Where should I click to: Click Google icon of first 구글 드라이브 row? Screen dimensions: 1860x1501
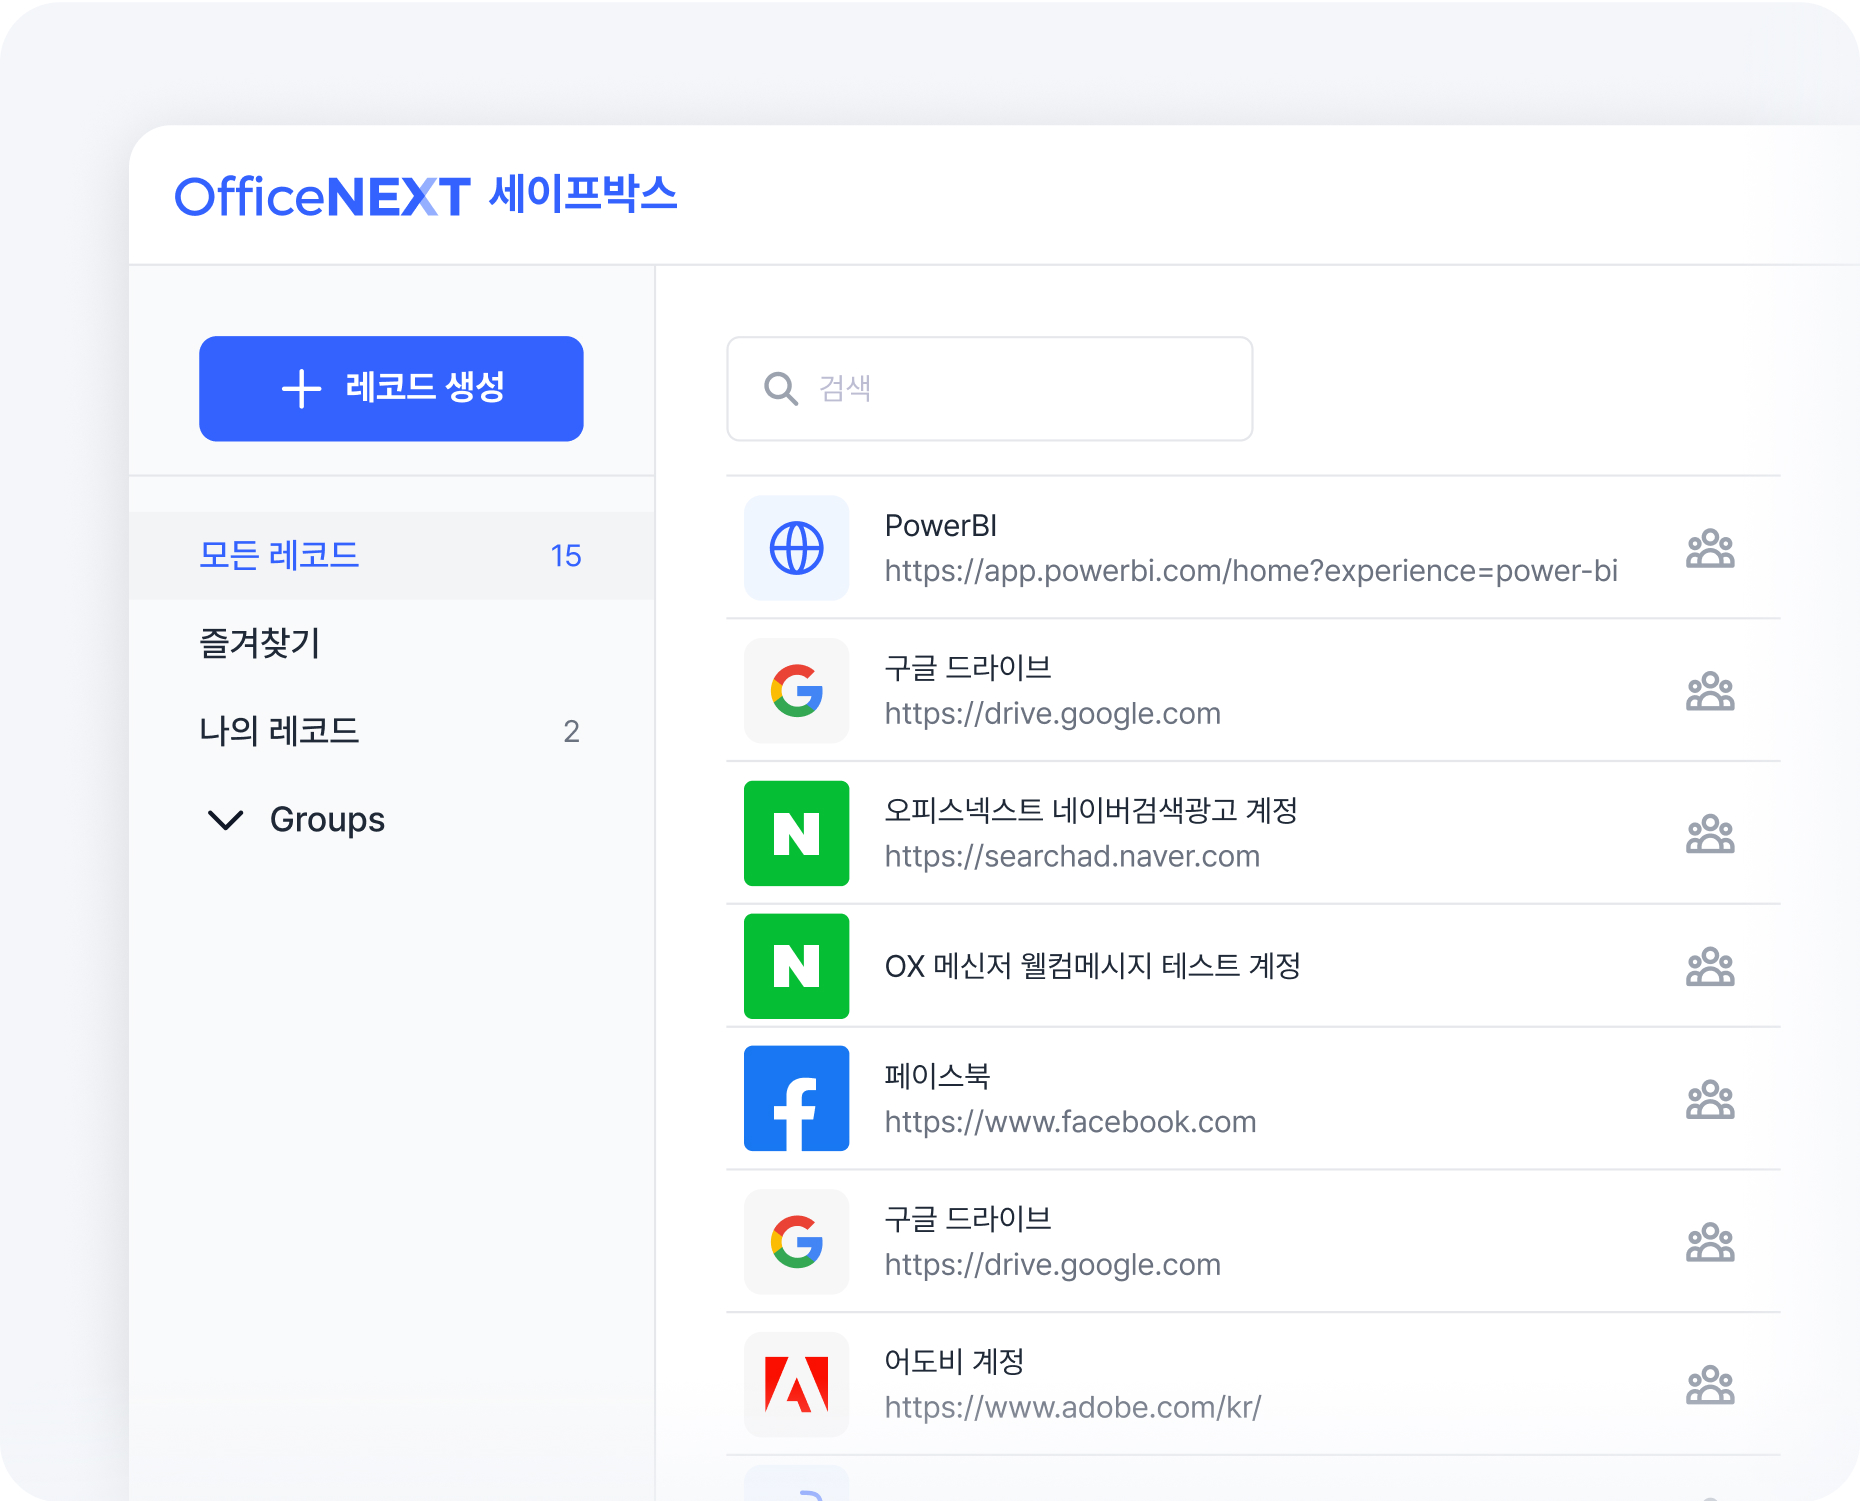pyautogui.click(x=796, y=691)
